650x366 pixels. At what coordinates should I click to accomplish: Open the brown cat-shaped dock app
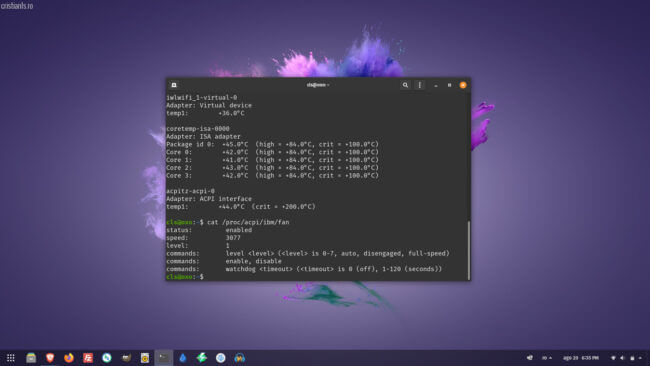(126, 358)
